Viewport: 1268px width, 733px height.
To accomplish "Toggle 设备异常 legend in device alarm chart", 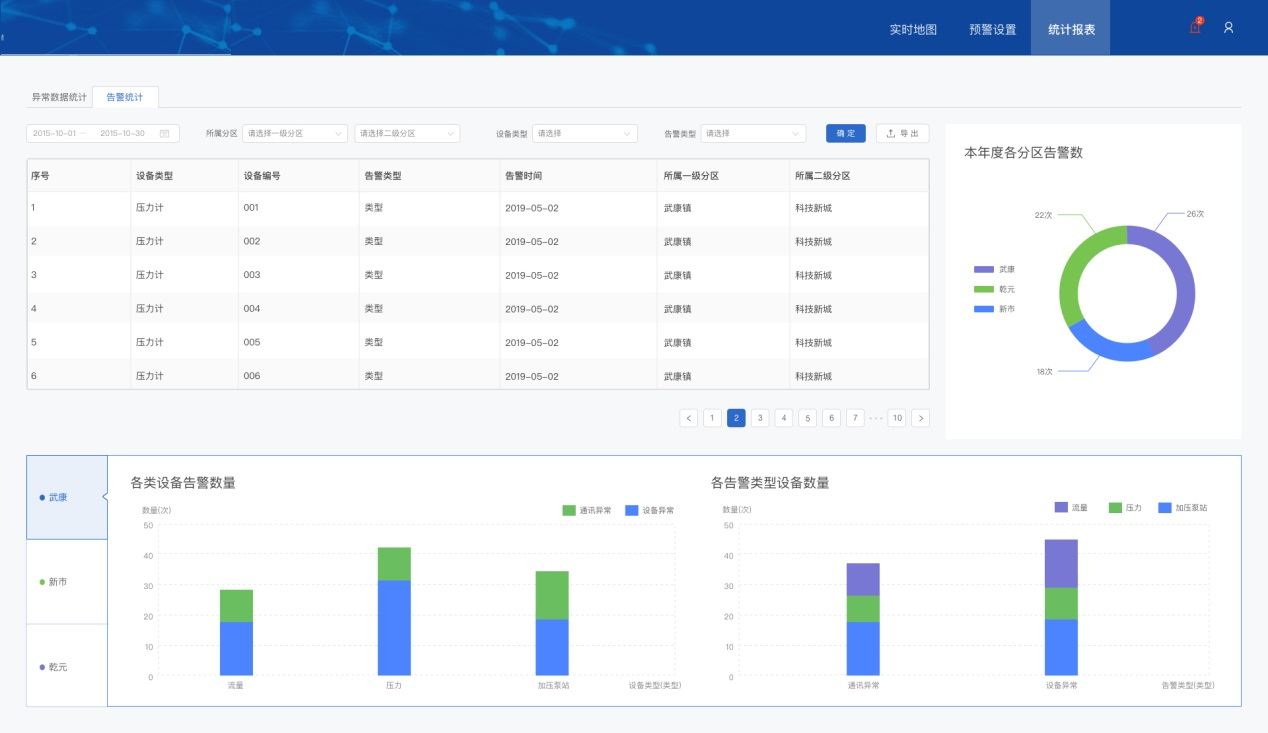I will (649, 510).
